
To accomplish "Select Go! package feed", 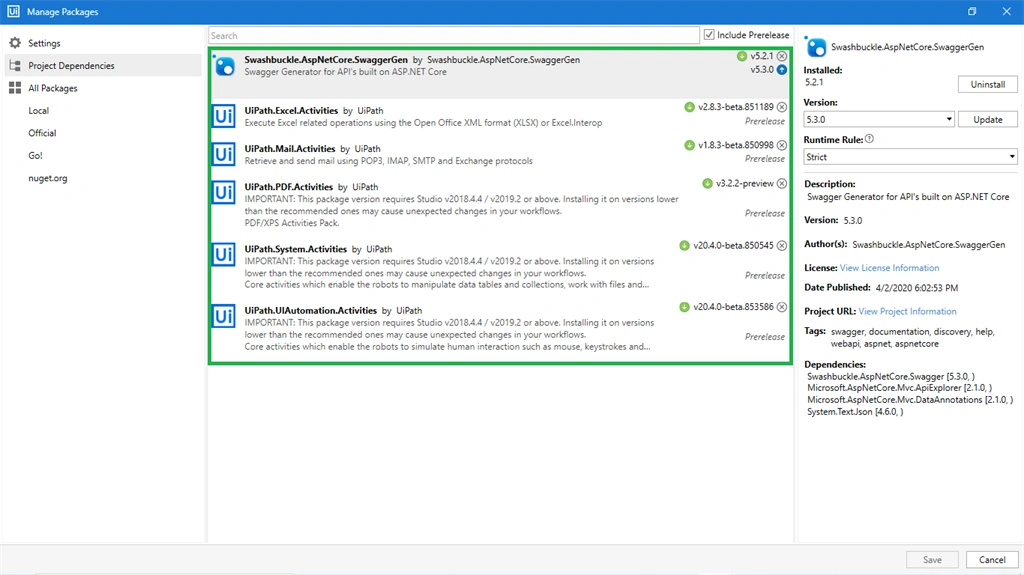I will tap(35, 156).
